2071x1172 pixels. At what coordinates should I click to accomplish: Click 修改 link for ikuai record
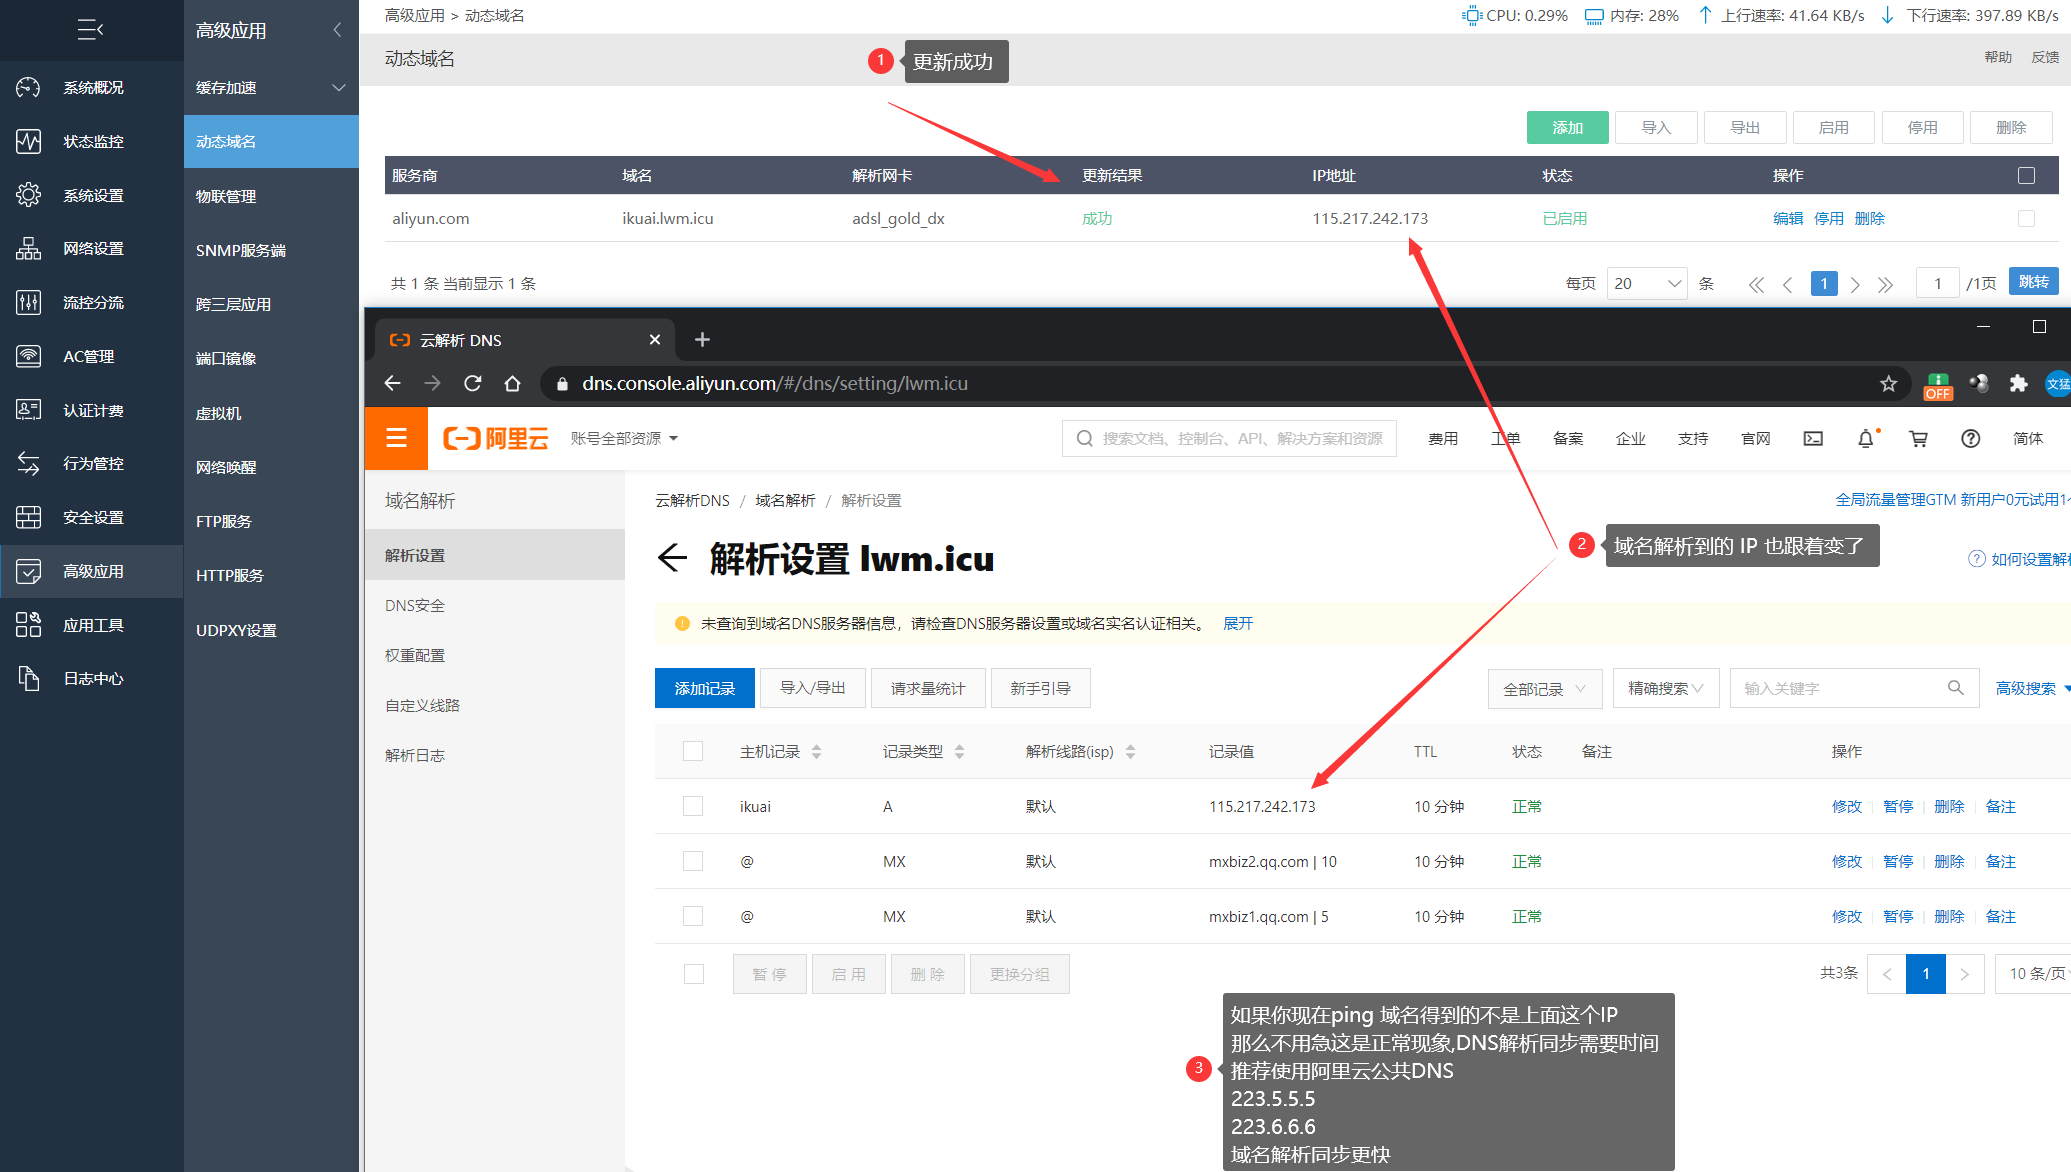(x=1846, y=806)
